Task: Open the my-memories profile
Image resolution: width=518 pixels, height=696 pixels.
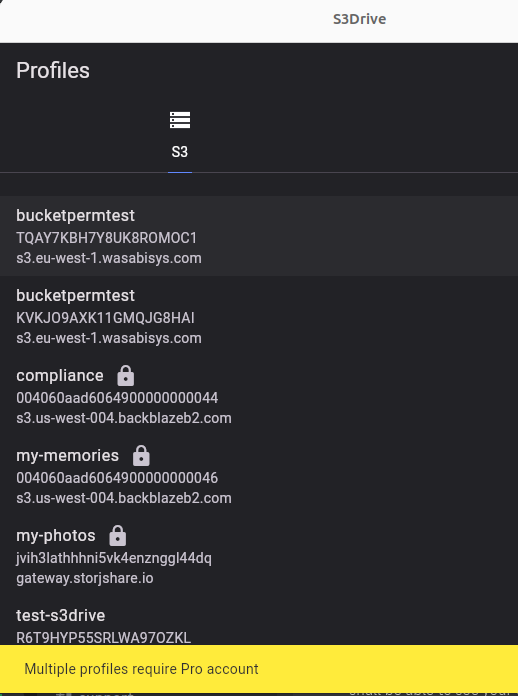Action: tap(259, 476)
